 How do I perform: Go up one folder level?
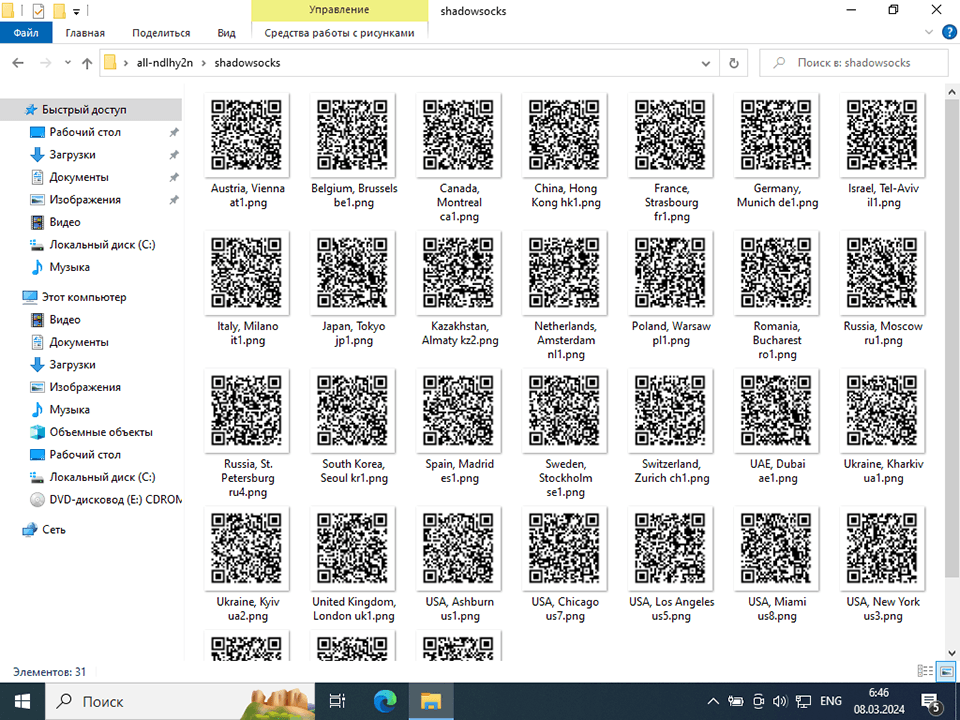(87, 62)
